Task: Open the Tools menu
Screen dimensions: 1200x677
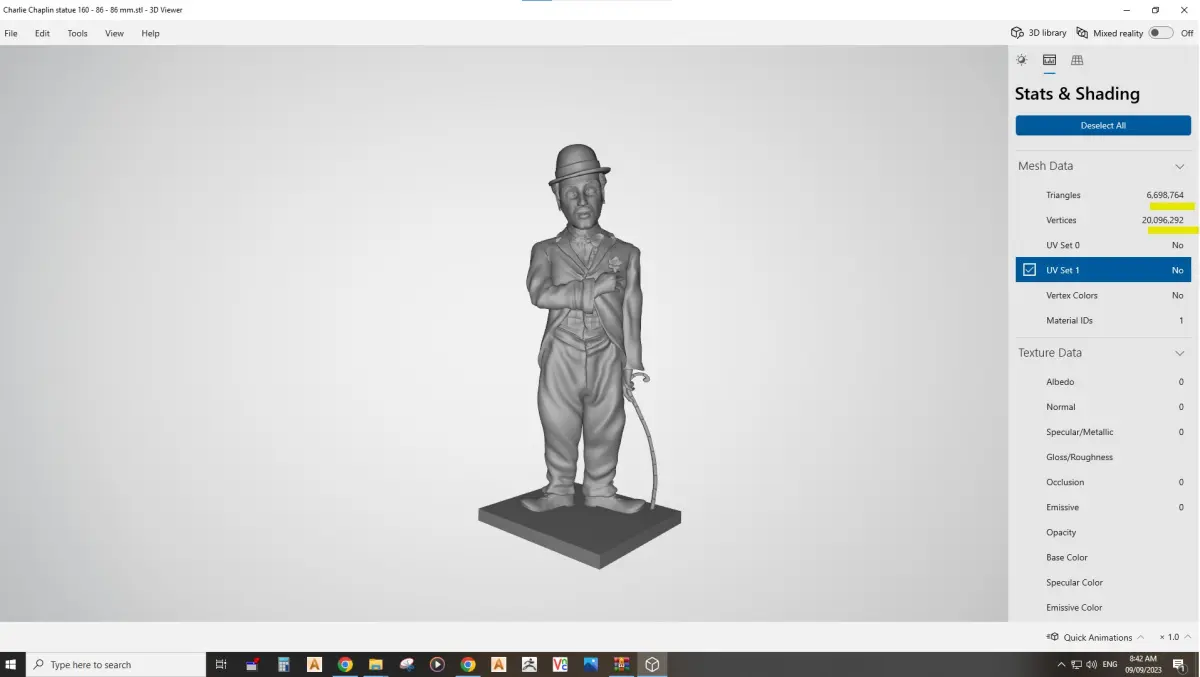Action: (77, 33)
